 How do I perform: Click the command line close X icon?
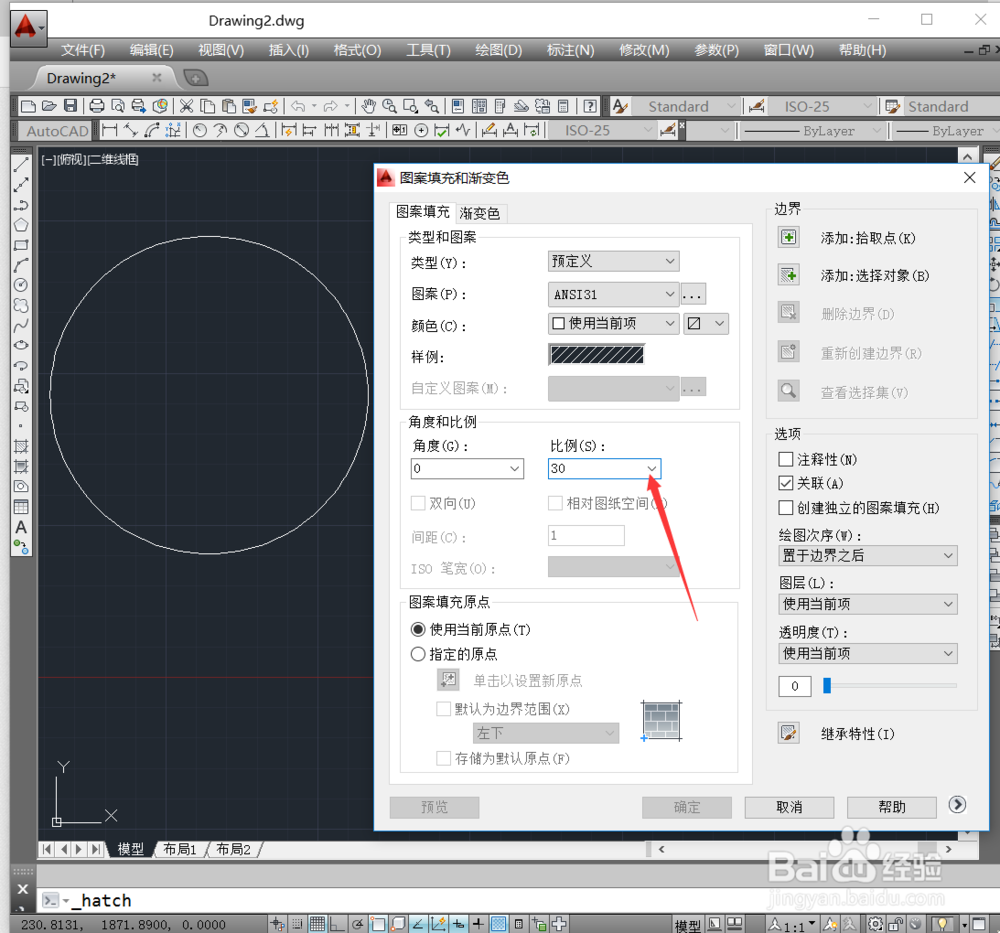pyautogui.click(x=23, y=888)
